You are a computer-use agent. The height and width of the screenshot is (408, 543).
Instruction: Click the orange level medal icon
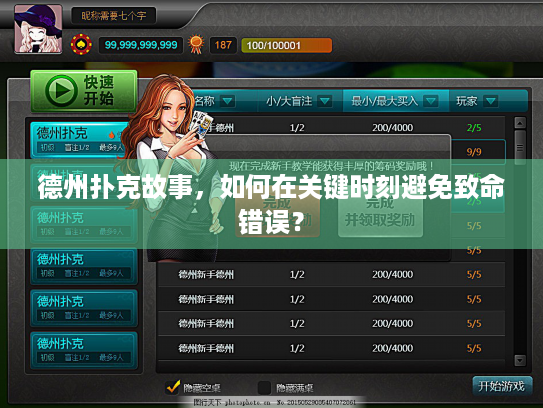[x=196, y=45]
